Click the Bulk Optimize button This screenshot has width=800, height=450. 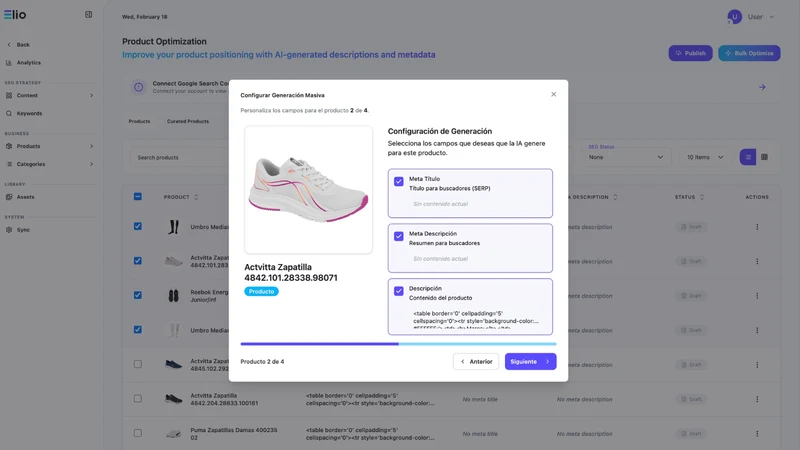[x=749, y=53]
